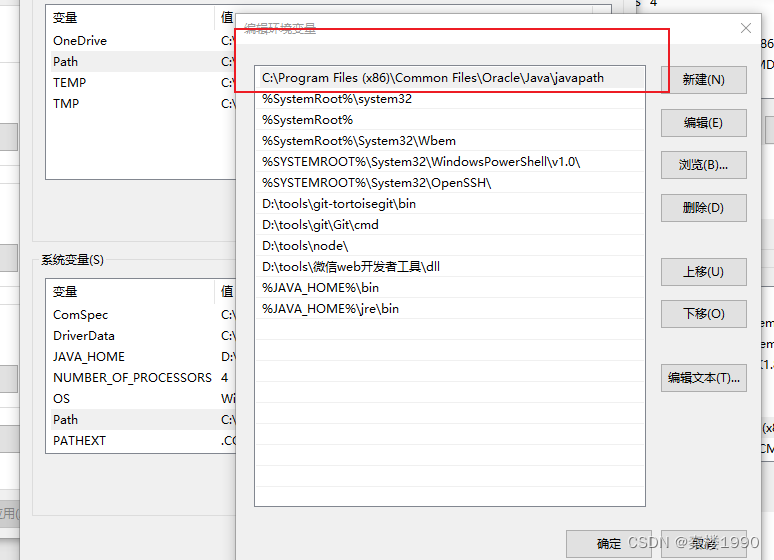Select D:\tools\git-tortoisegit\bin entry

click(x=450, y=203)
